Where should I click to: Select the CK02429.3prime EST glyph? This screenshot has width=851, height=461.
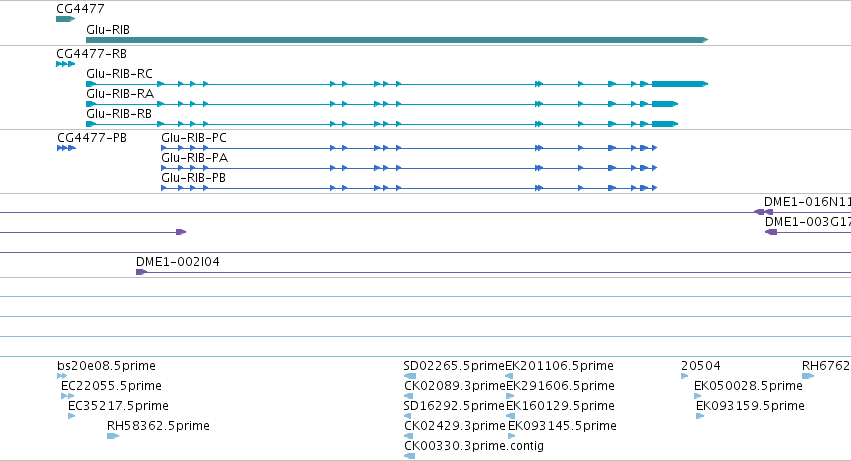[409, 436]
